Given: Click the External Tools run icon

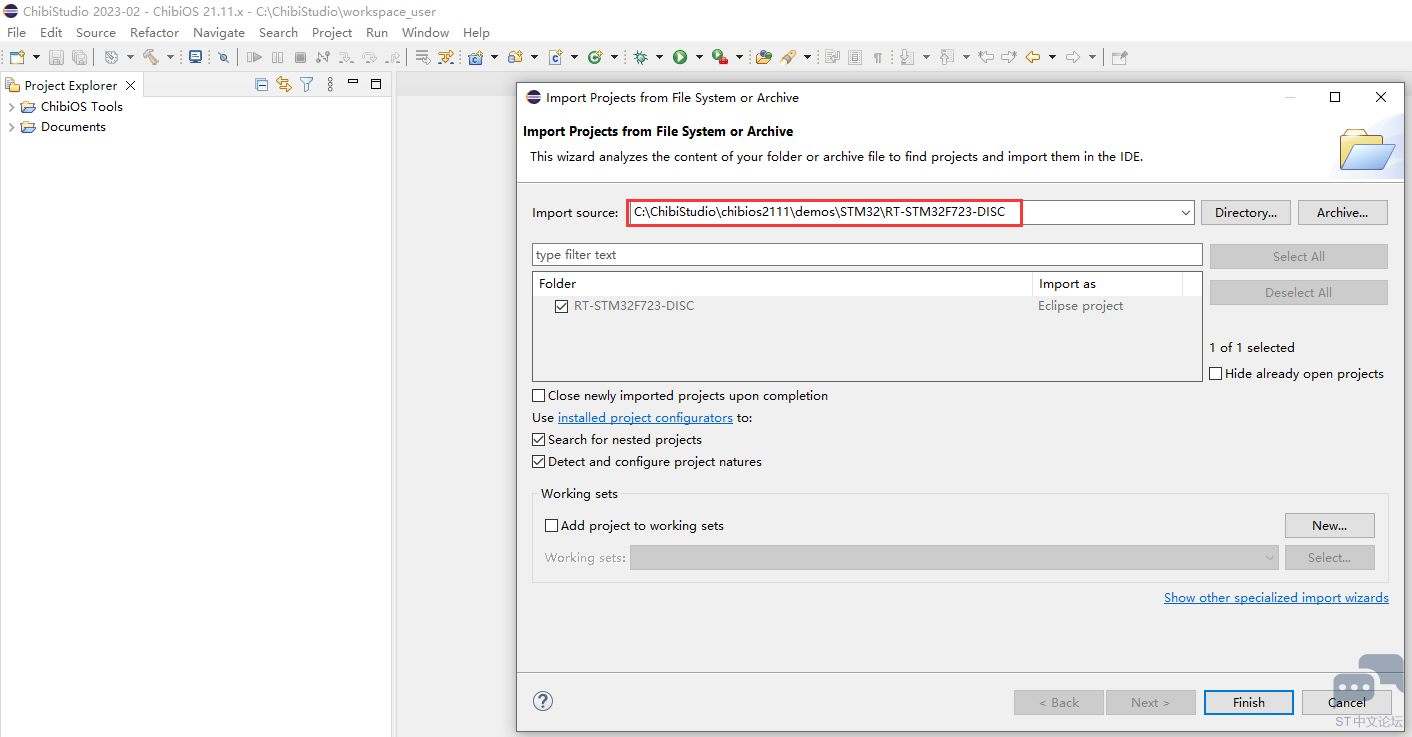Looking at the screenshot, I should 719,57.
